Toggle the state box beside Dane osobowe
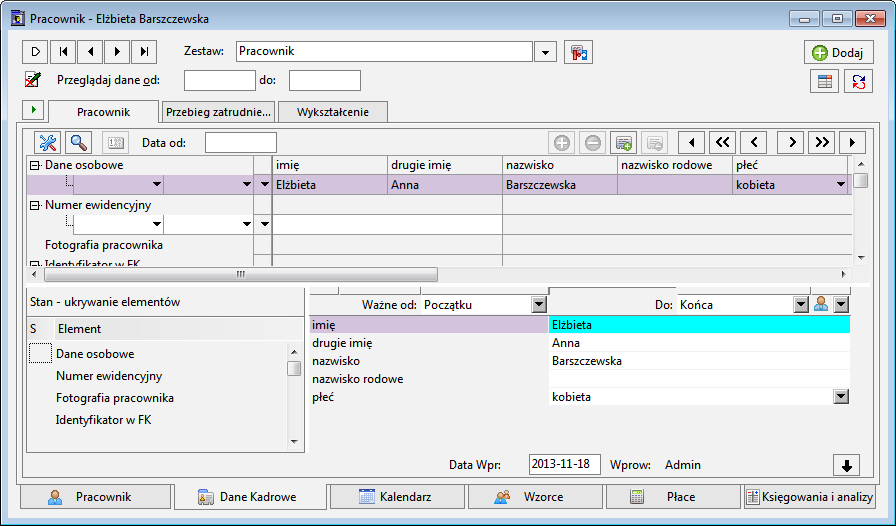 (x=40, y=353)
